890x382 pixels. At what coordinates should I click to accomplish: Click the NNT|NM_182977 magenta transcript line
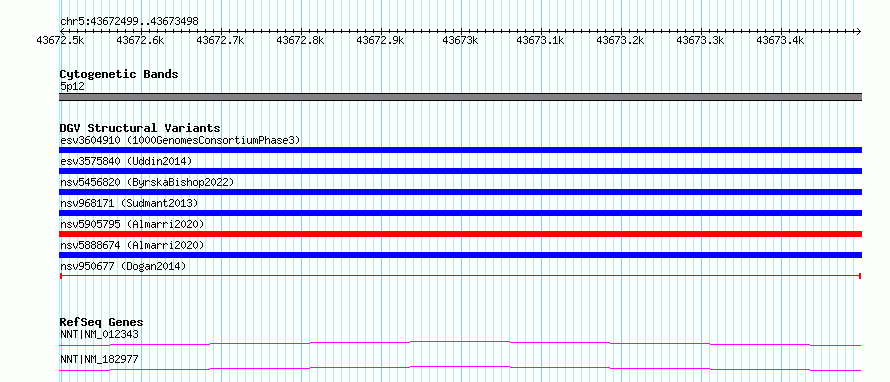coord(460,368)
